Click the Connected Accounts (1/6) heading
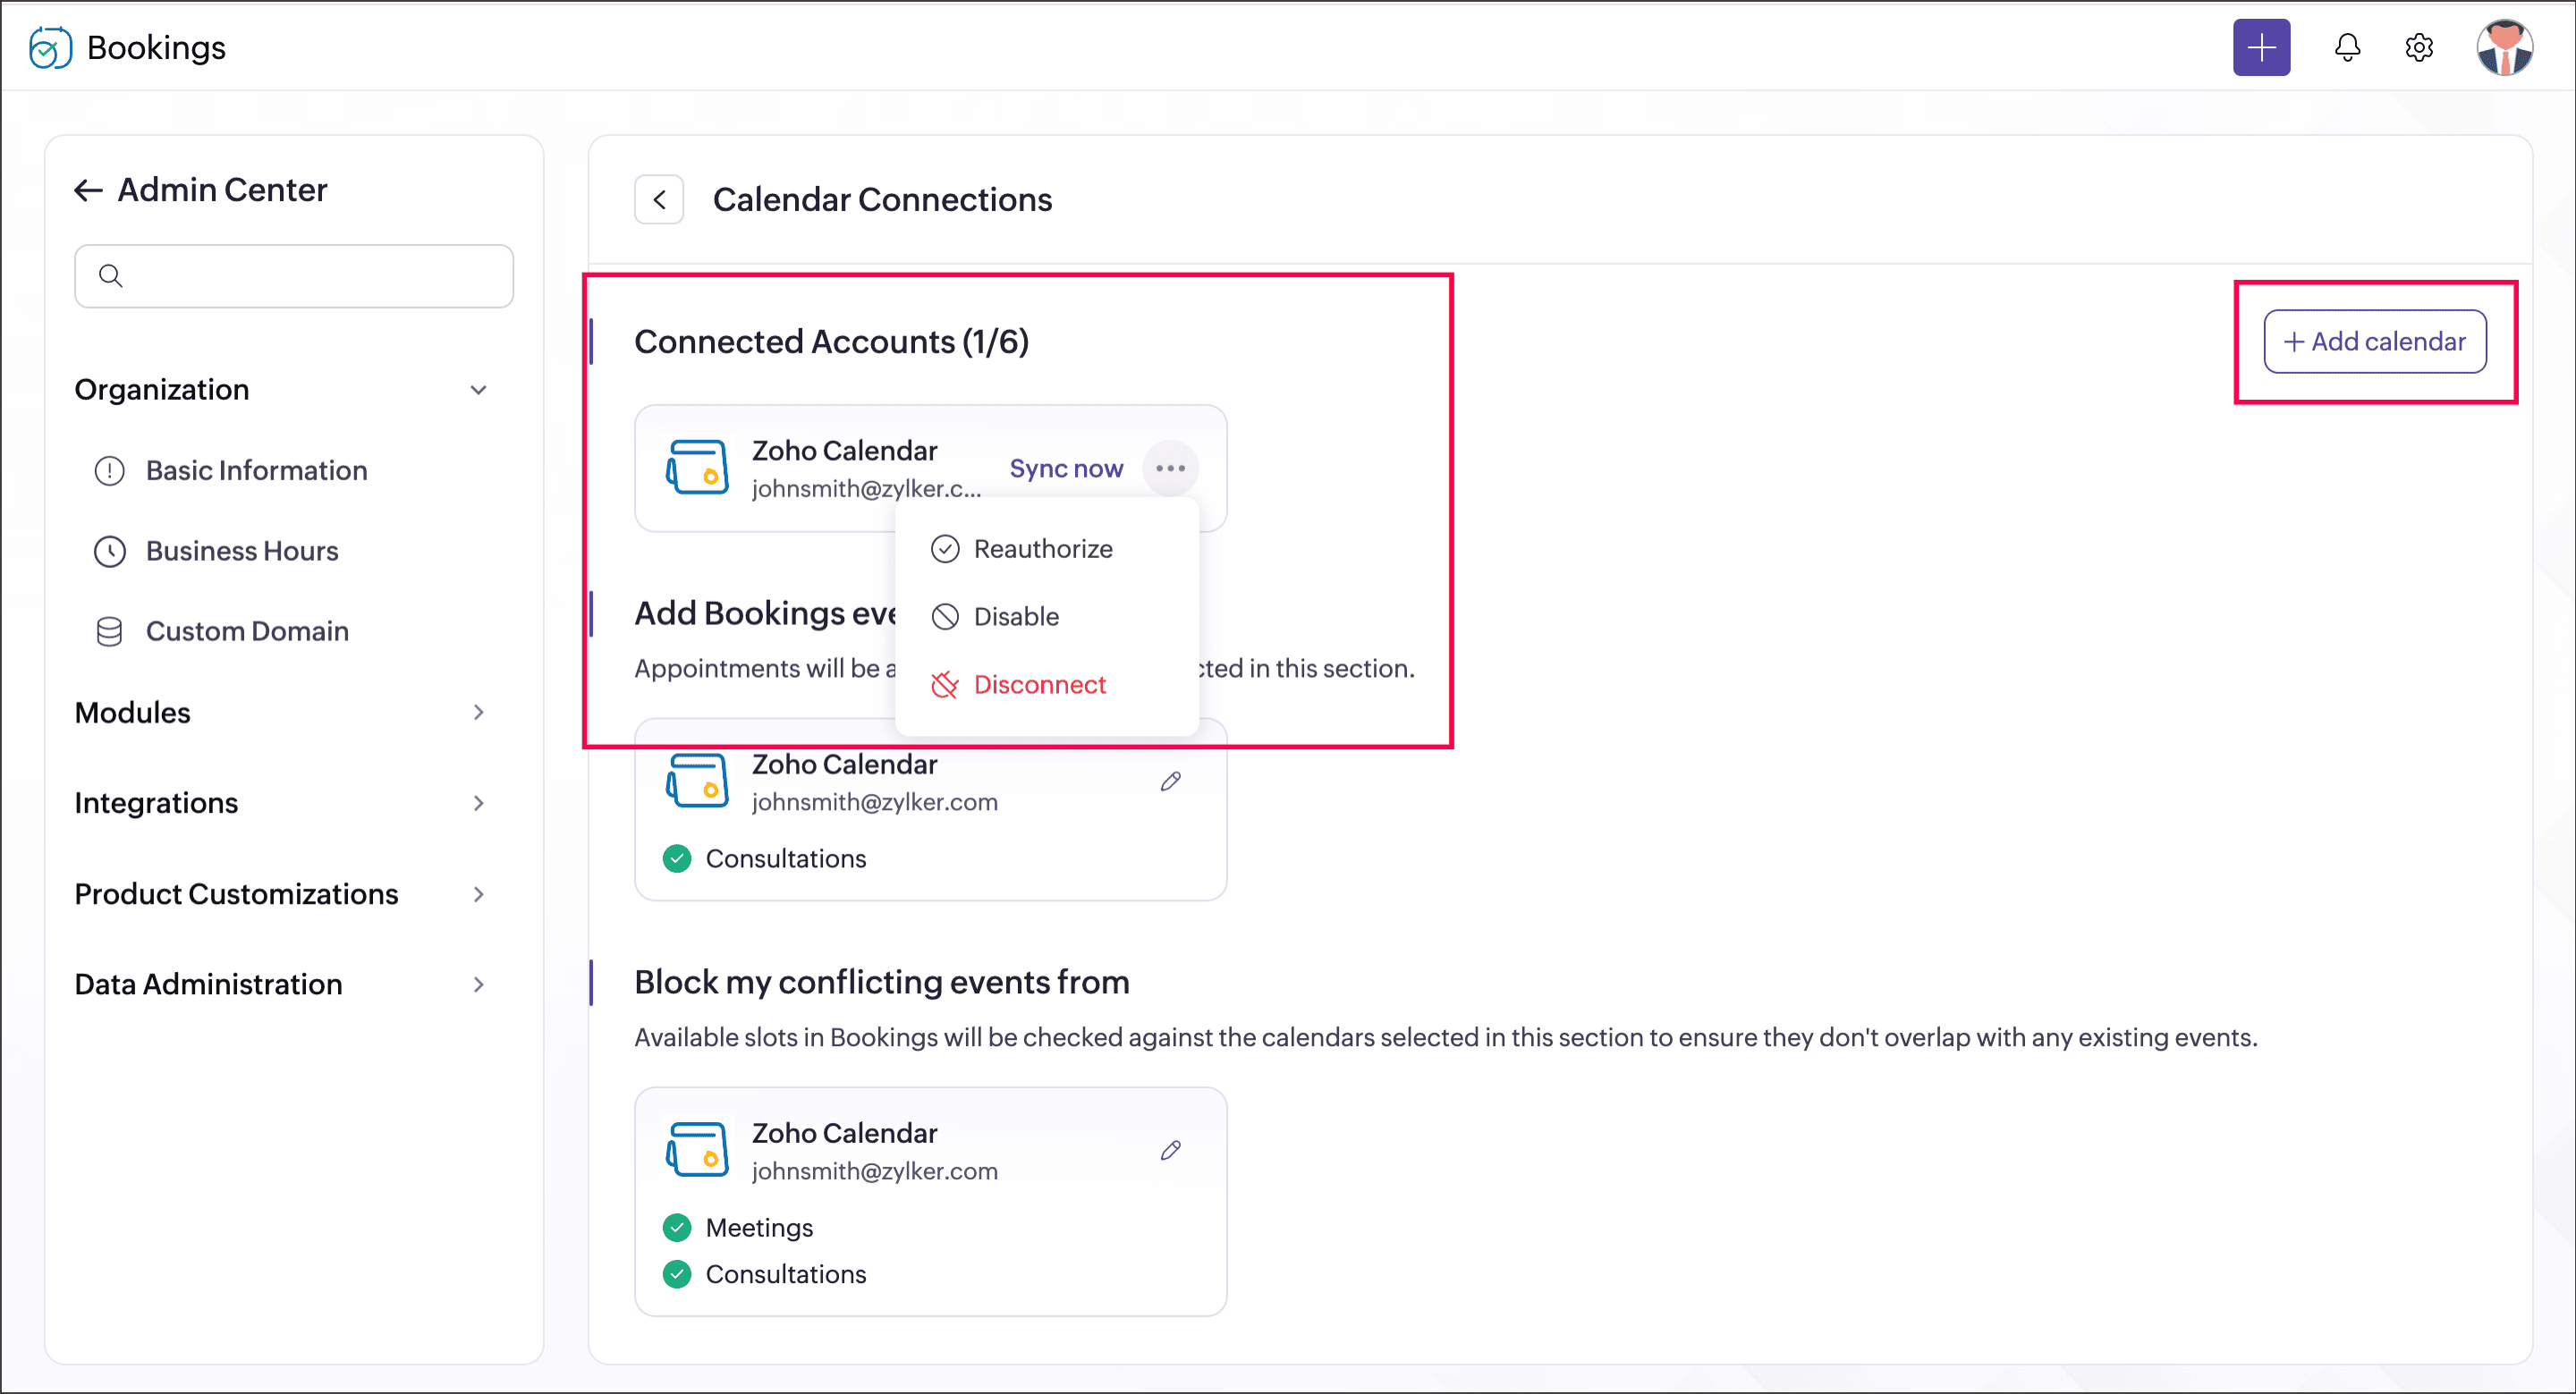This screenshot has width=2576, height=1394. point(831,342)
